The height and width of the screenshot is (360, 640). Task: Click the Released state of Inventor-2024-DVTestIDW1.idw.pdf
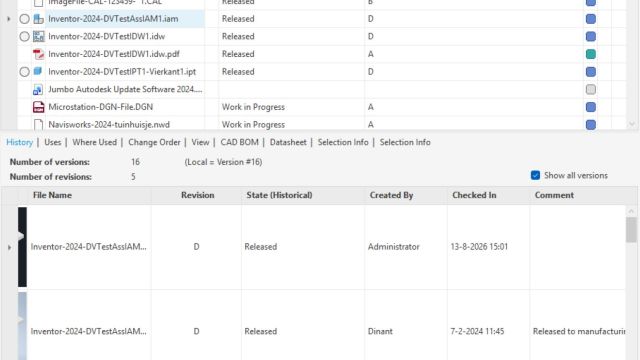[x=238, y=54]
